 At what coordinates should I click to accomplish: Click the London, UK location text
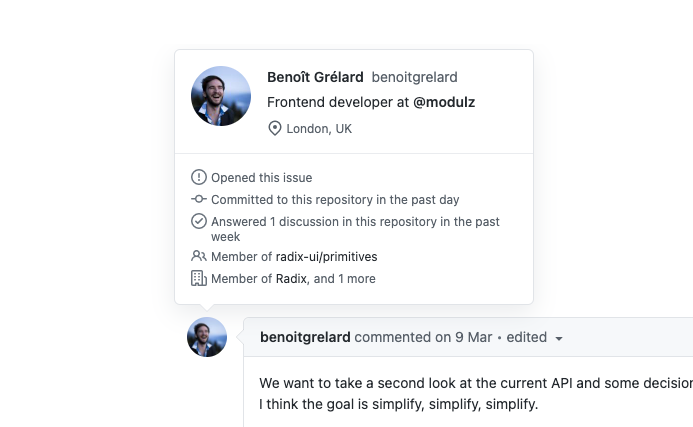319,129
